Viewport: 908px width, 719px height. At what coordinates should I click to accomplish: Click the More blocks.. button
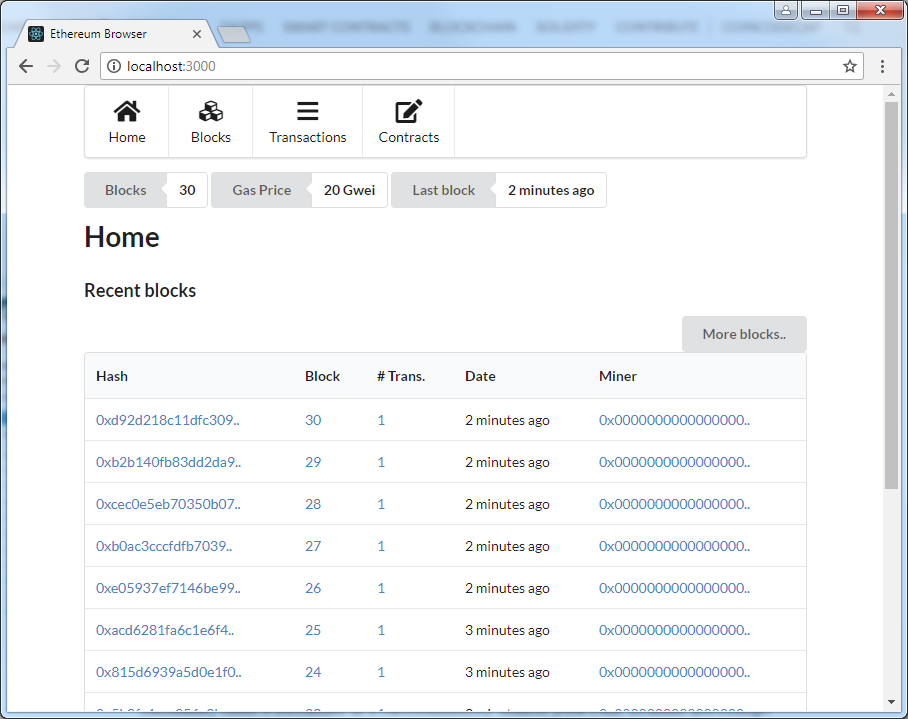pyautogui.click(x=744, y=334)
